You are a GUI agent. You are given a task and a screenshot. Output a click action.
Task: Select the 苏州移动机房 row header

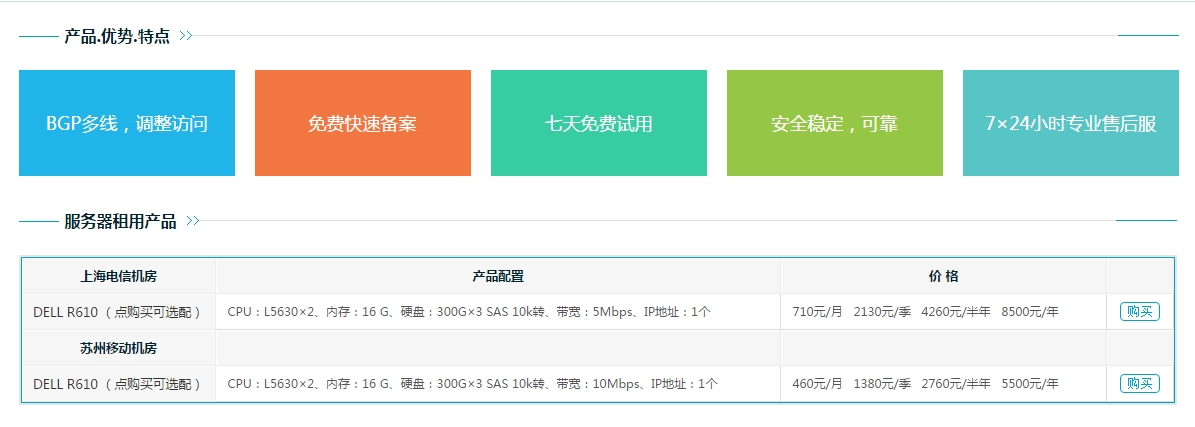119,348
